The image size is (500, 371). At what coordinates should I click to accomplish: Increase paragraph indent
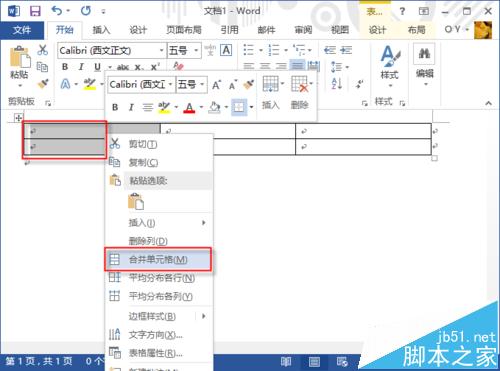pyautogui.click(x=346, y=50)
